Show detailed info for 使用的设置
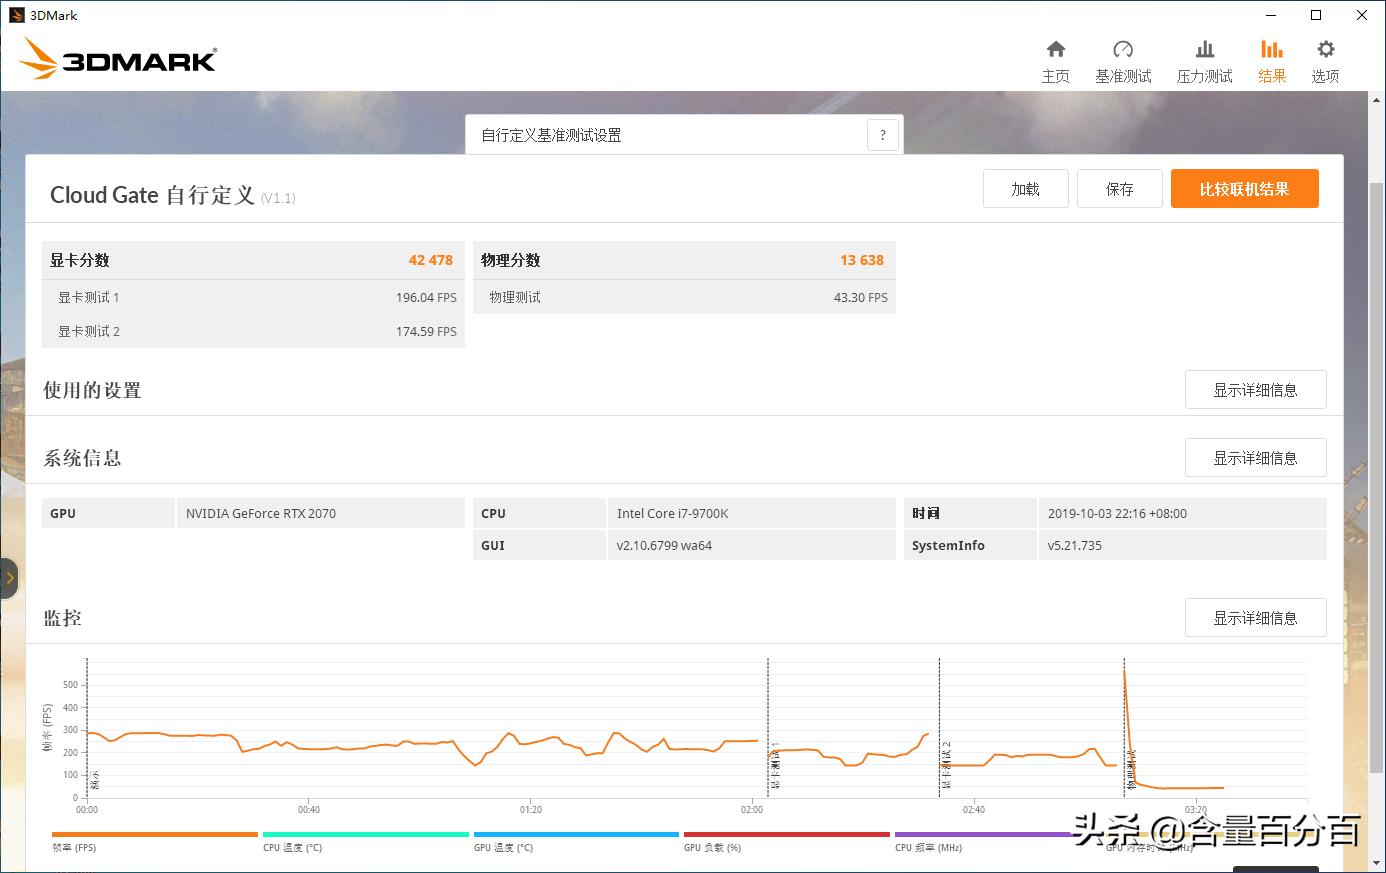The width and height of the screenshot is (1386, 873). pos(1255,389)
